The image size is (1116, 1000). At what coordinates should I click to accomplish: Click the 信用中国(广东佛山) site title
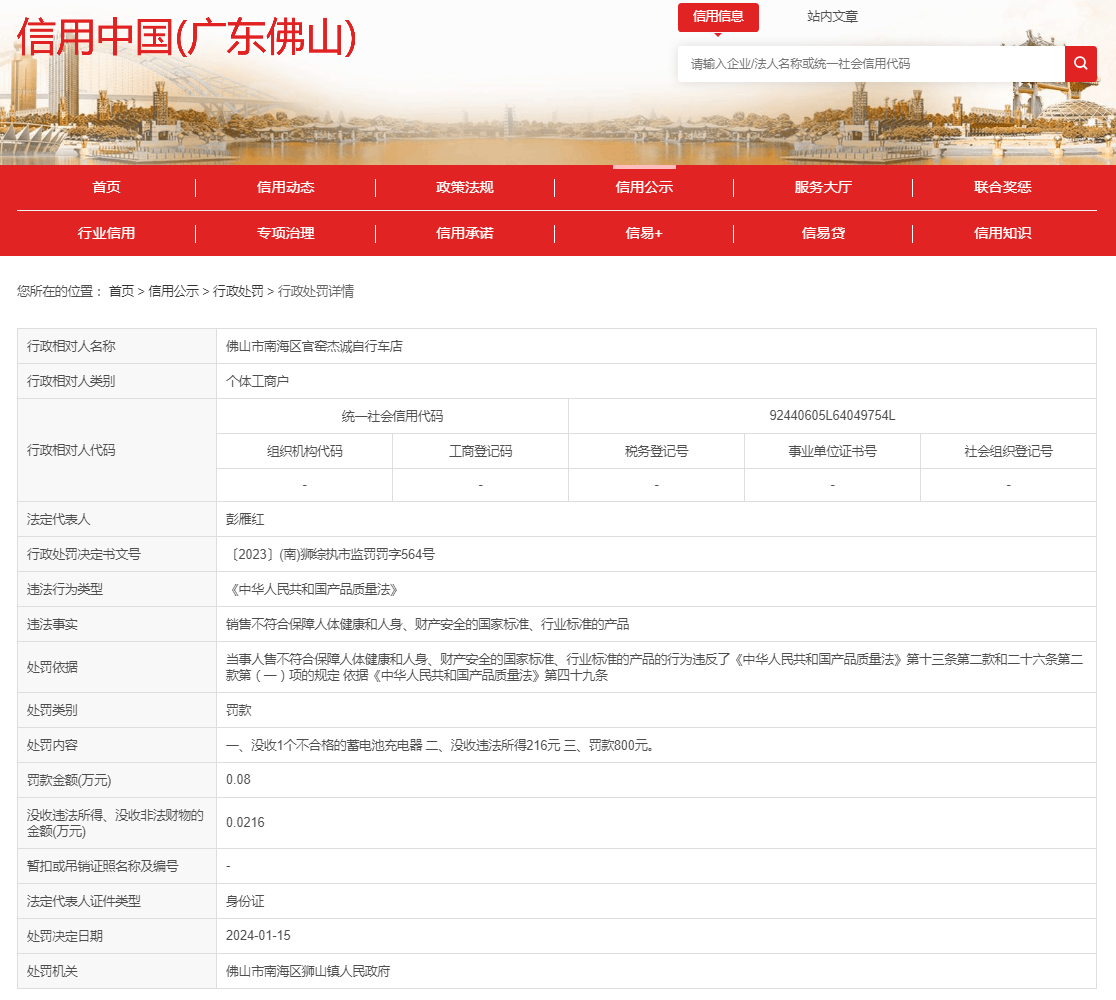187,38
